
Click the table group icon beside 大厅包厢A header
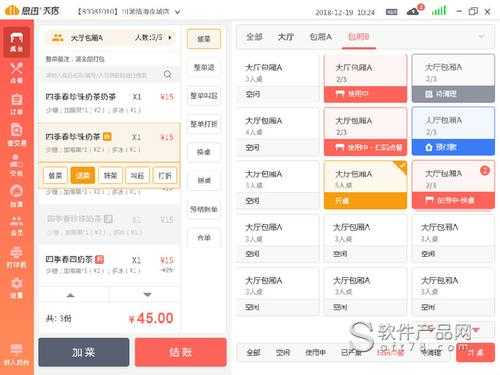[58, 37]
